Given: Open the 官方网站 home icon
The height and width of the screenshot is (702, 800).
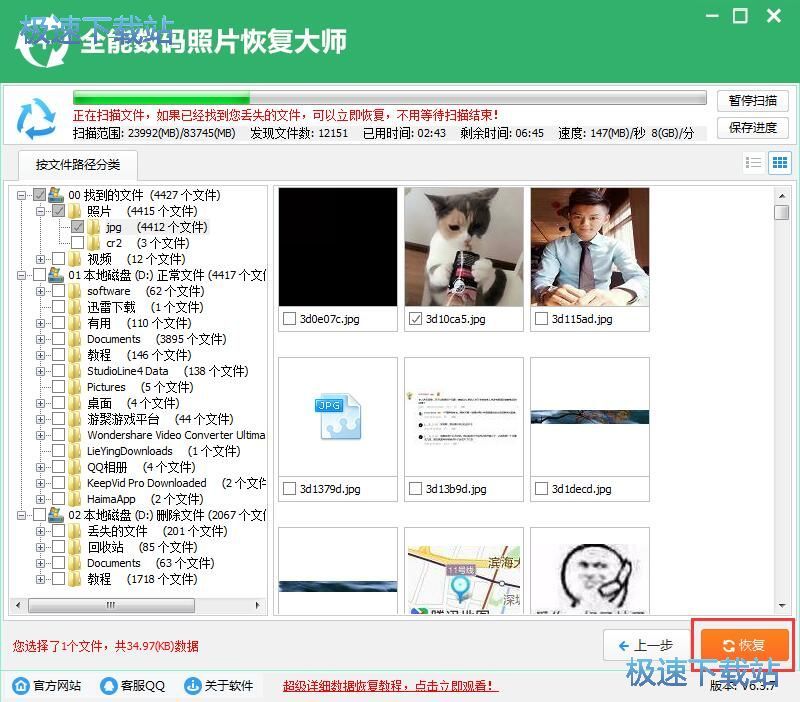Looking at the screenshot, I should click(x=20, y=686).
